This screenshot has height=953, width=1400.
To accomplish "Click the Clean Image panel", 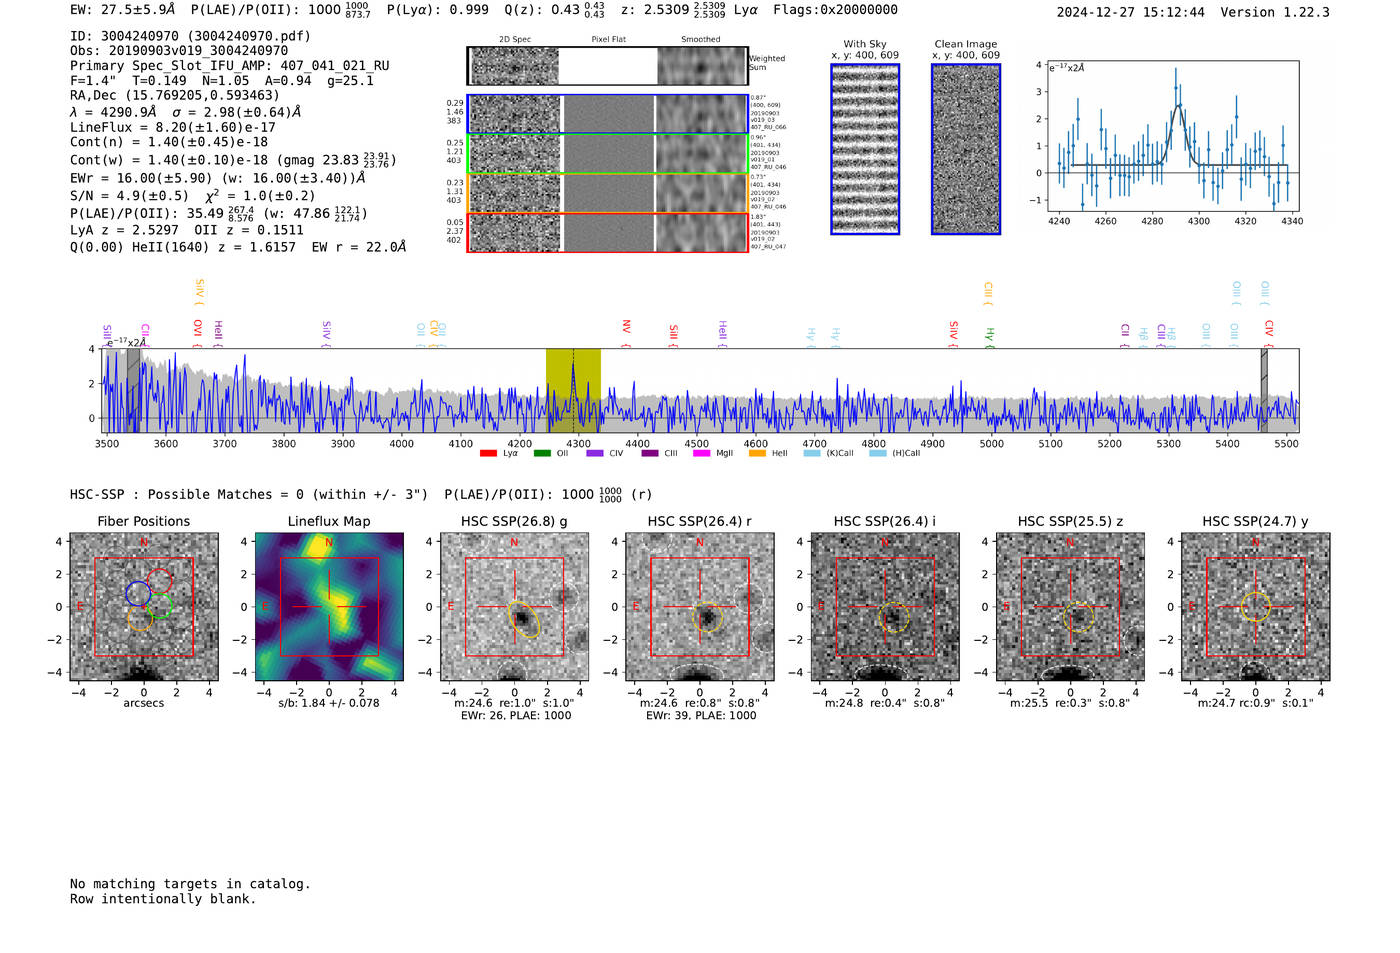I will [x=966, y=149].
